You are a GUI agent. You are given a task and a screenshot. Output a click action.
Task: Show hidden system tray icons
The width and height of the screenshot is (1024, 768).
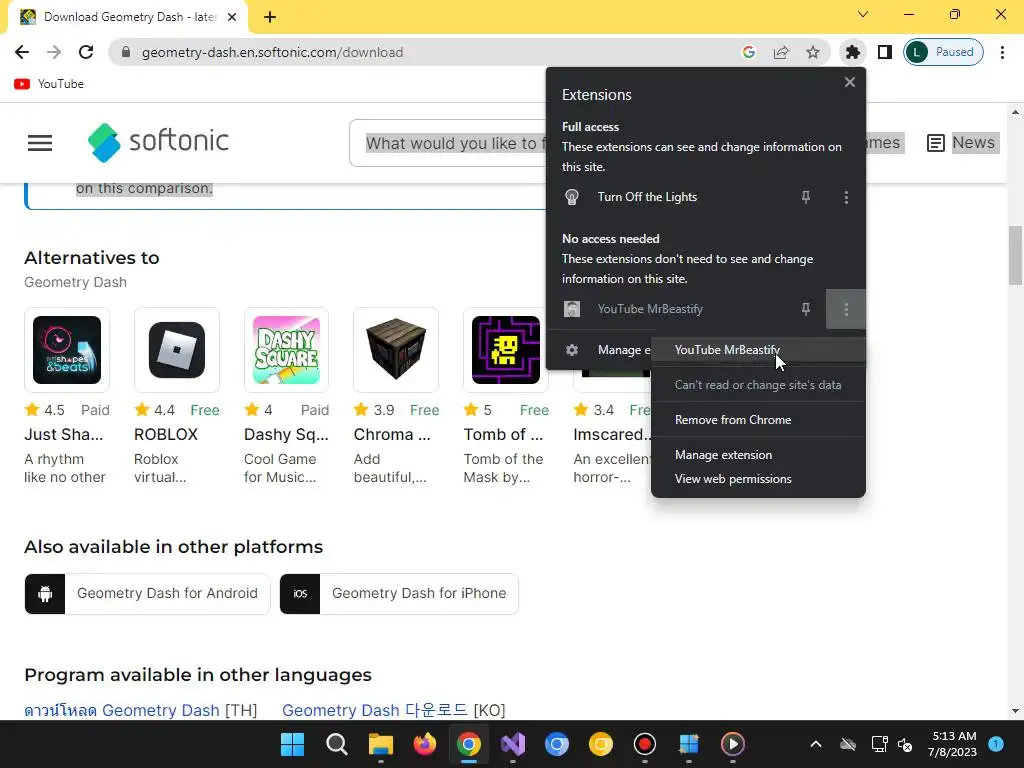(x=816, y=744)
